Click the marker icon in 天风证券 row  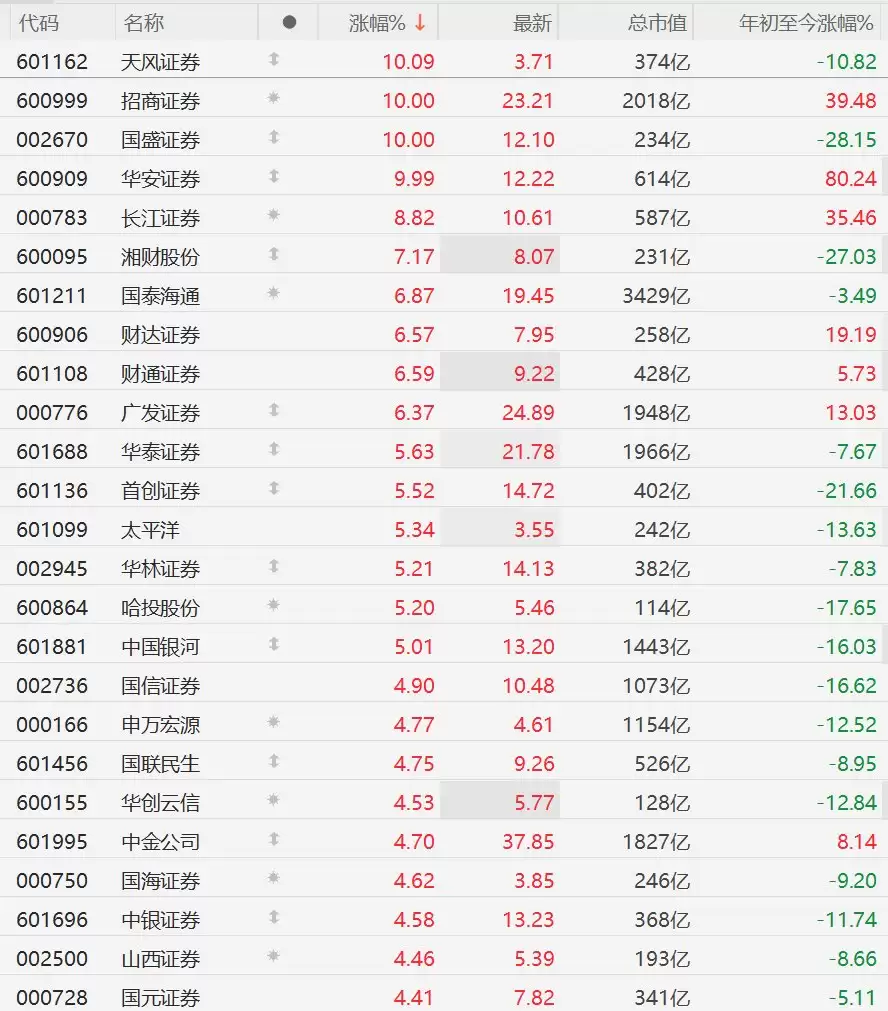pos(274,59)
